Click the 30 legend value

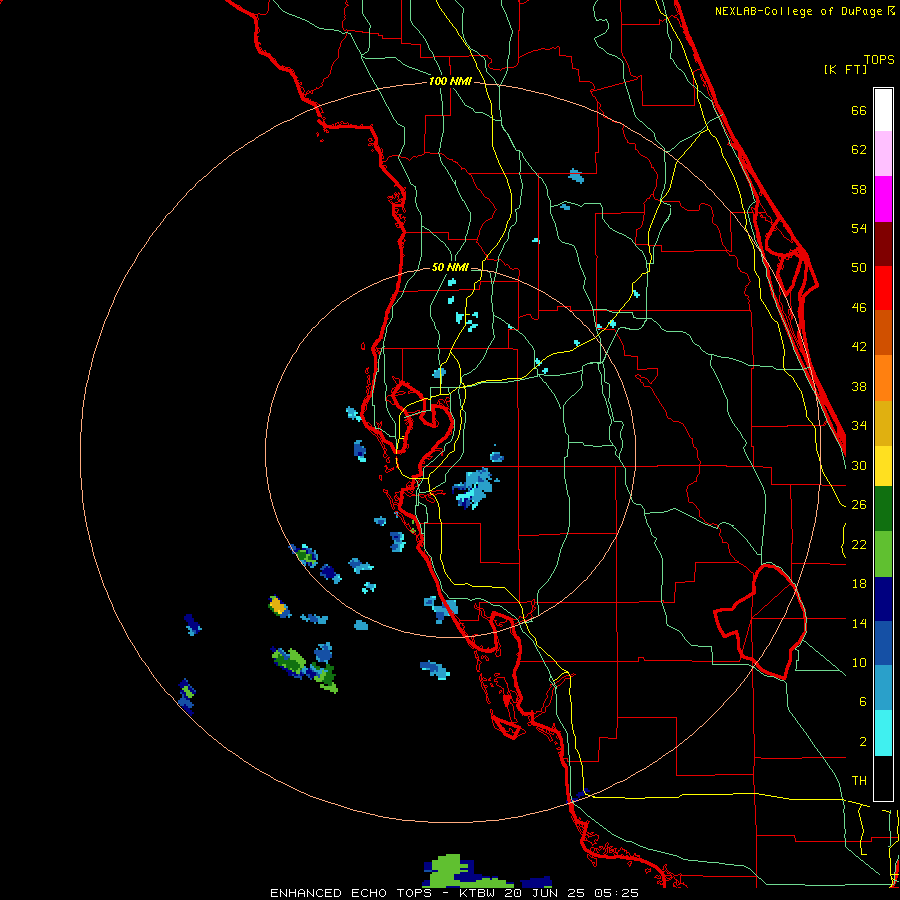859,465
